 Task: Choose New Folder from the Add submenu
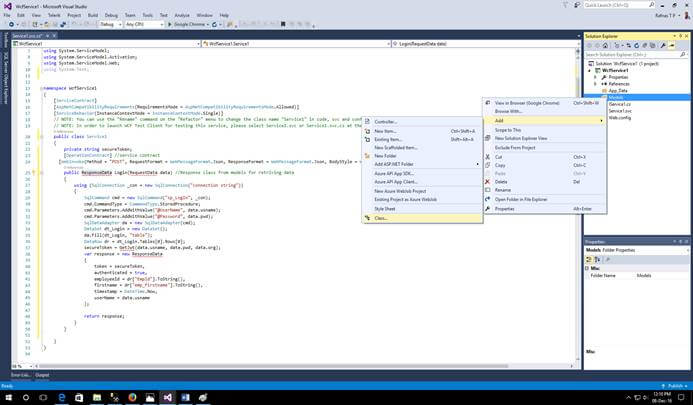tap(387, 156)
